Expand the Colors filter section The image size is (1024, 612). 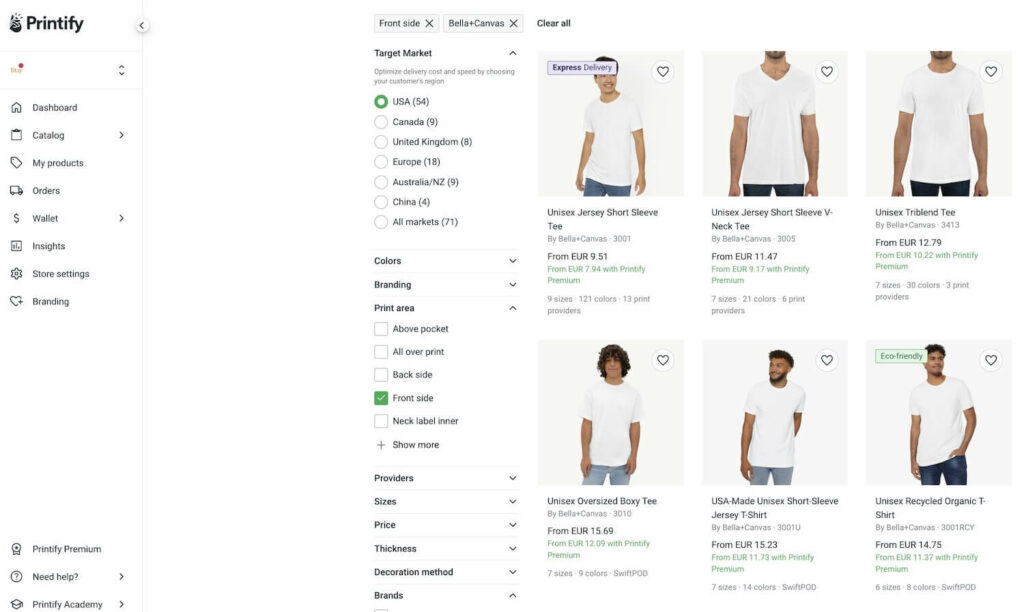pyautogui.click(x=446, y=260)
